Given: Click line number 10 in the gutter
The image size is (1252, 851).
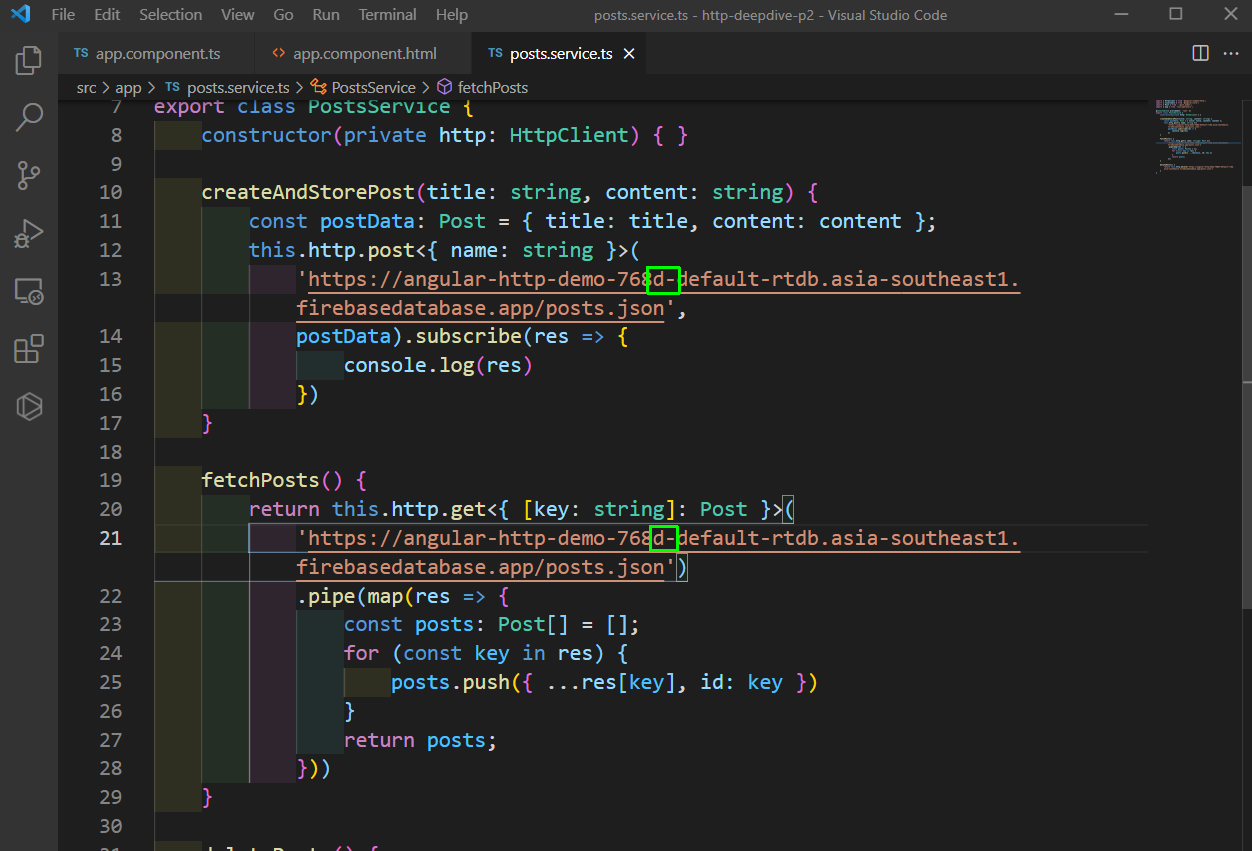Looking at the screenshot, I should [x=111, y=193].
